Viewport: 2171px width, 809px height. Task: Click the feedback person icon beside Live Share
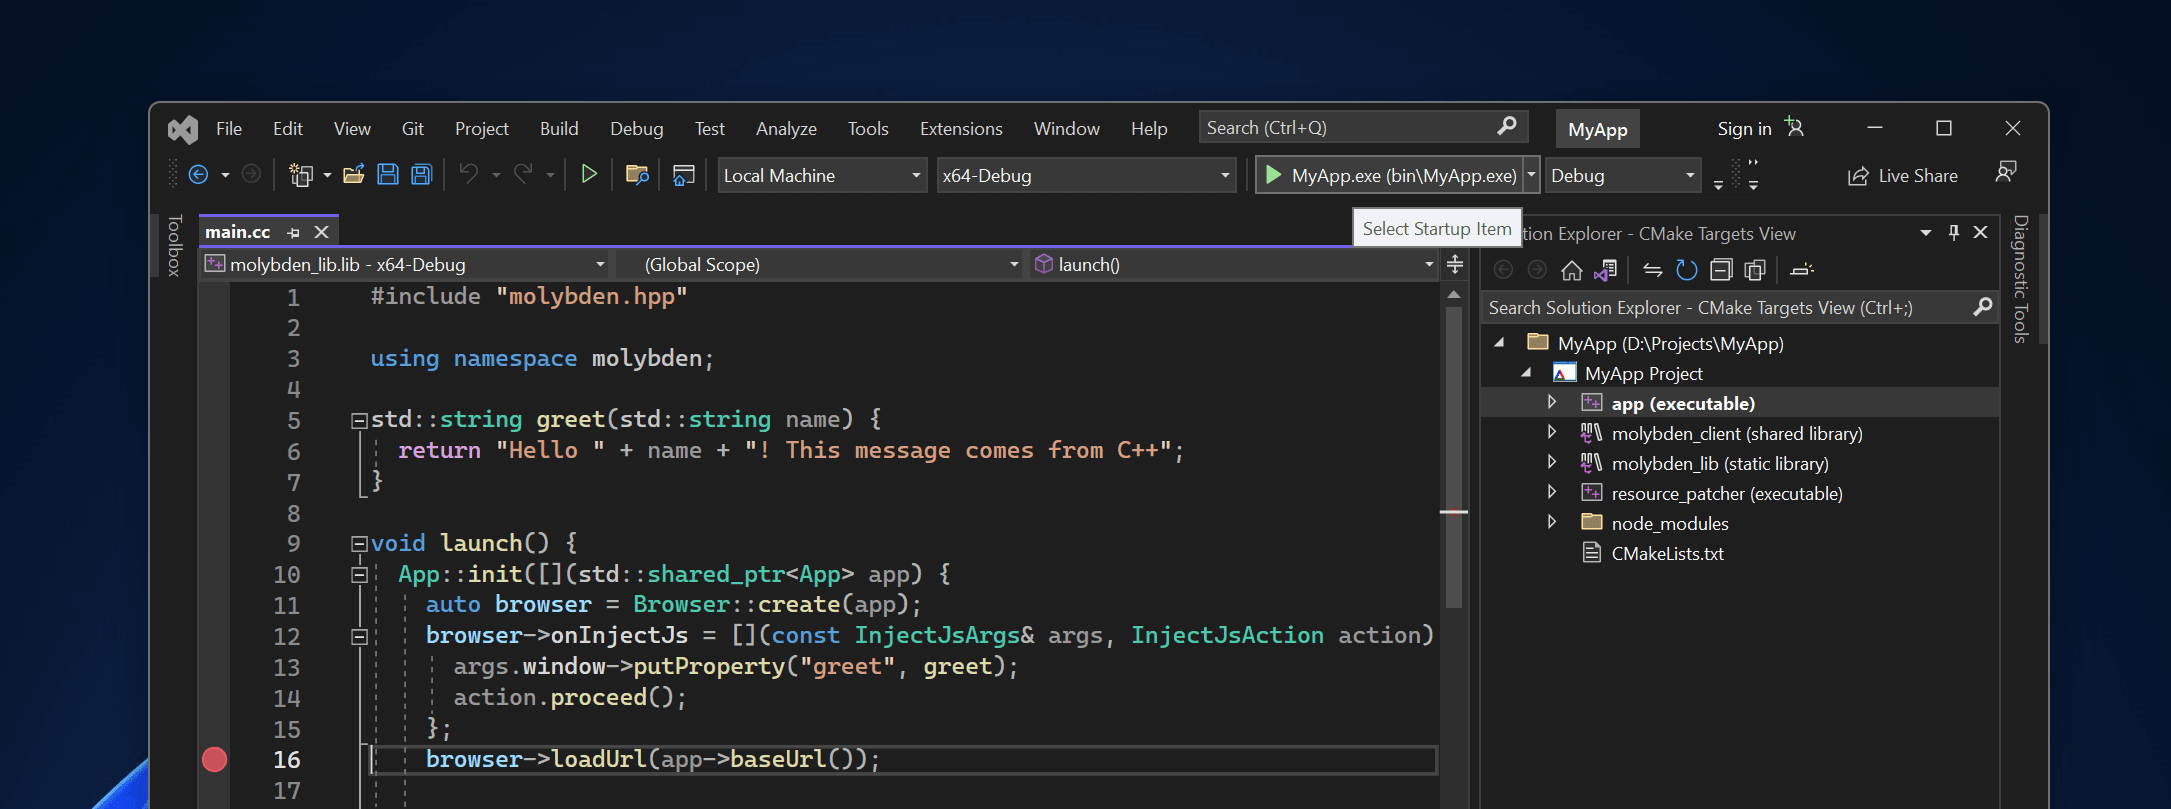coord(2005,172)
